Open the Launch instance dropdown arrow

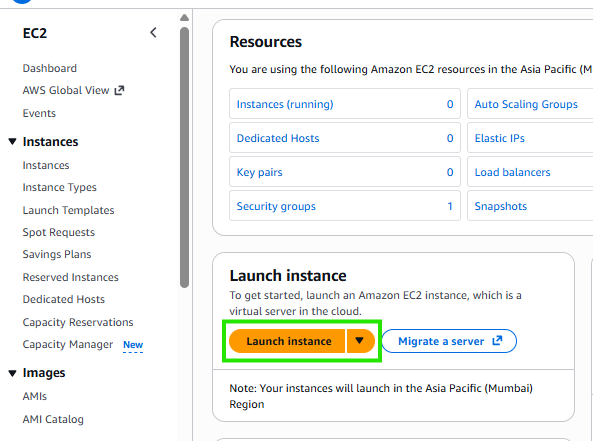point(360,341)
